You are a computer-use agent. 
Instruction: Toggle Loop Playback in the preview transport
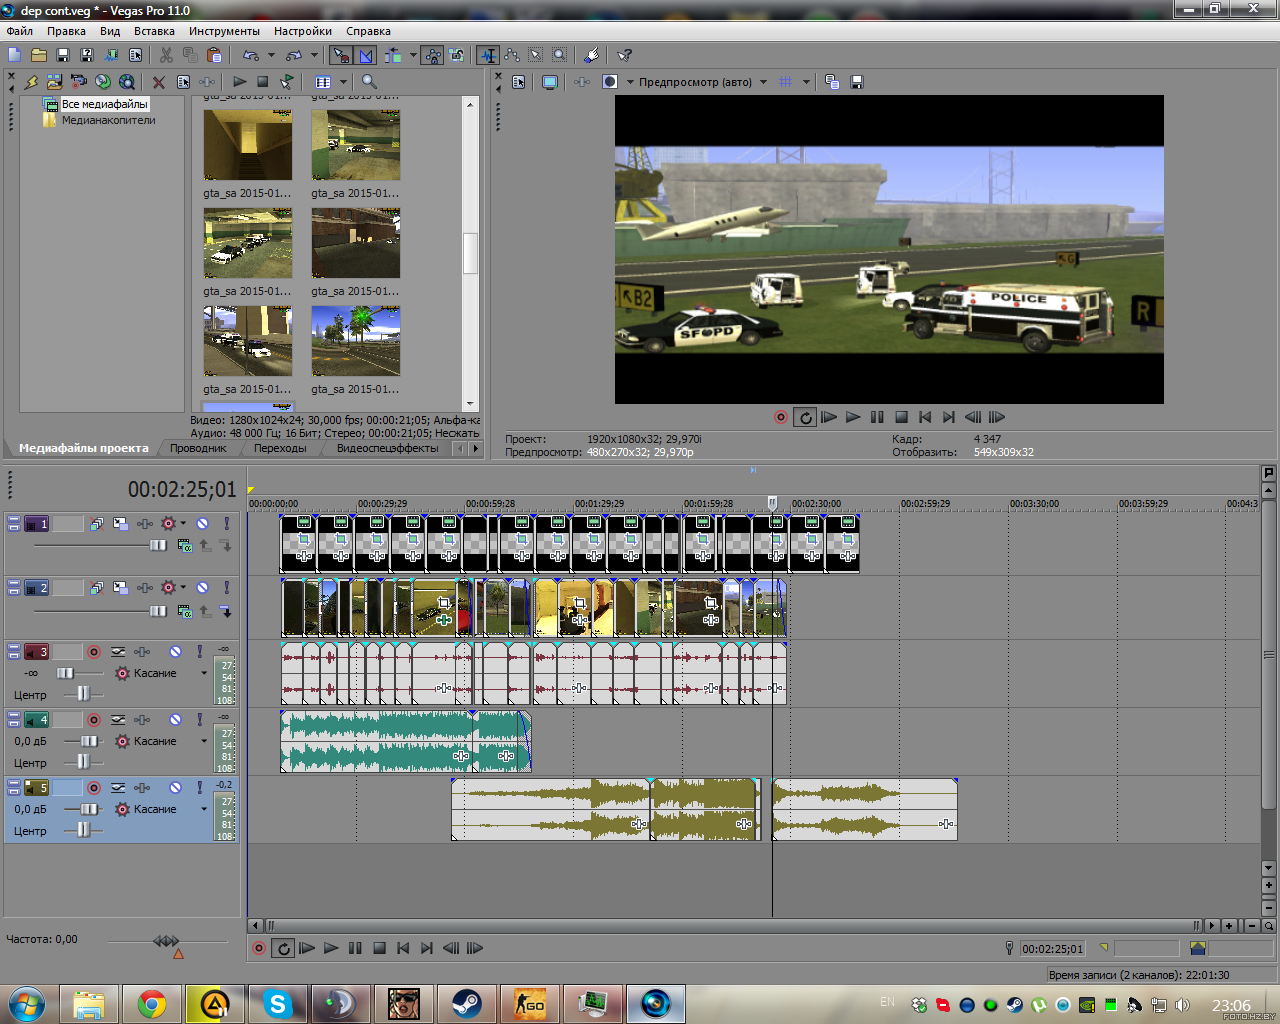tap(805, 418)
